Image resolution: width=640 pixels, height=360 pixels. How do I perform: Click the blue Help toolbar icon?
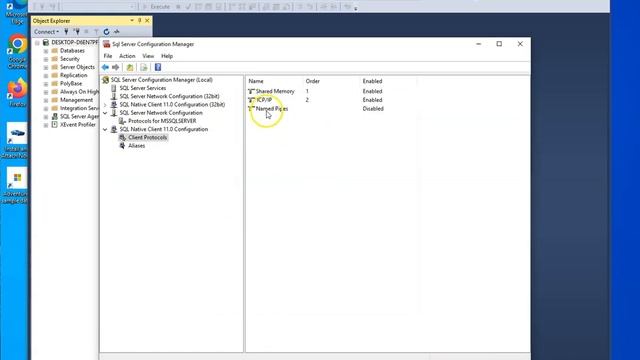point(158,67)
